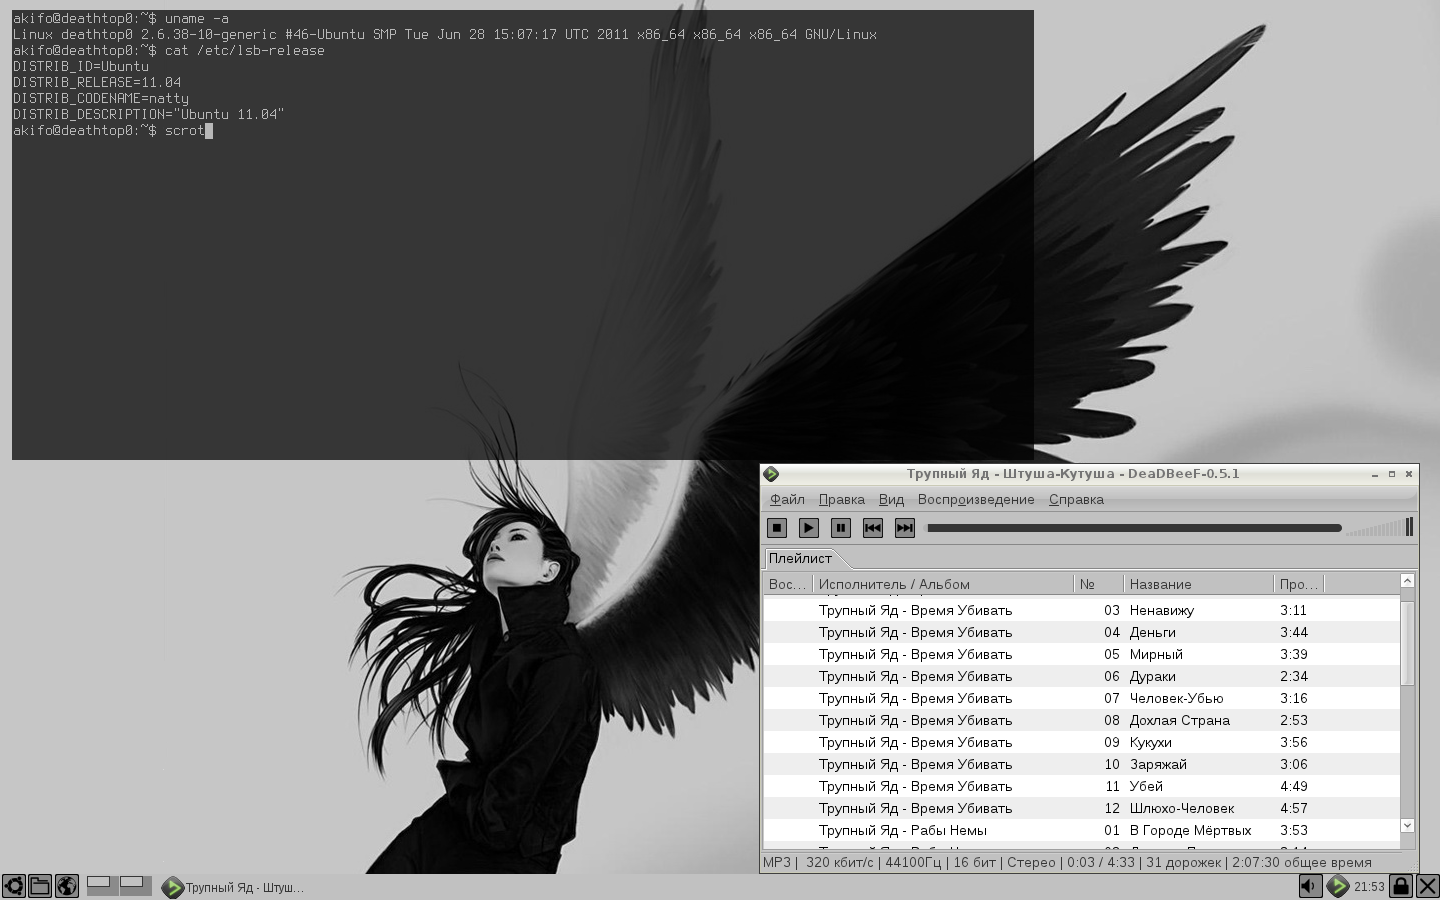This screenshot has height=900, width=1440.
Task: Skip to the previous track
Action: [x=873, y=528]
